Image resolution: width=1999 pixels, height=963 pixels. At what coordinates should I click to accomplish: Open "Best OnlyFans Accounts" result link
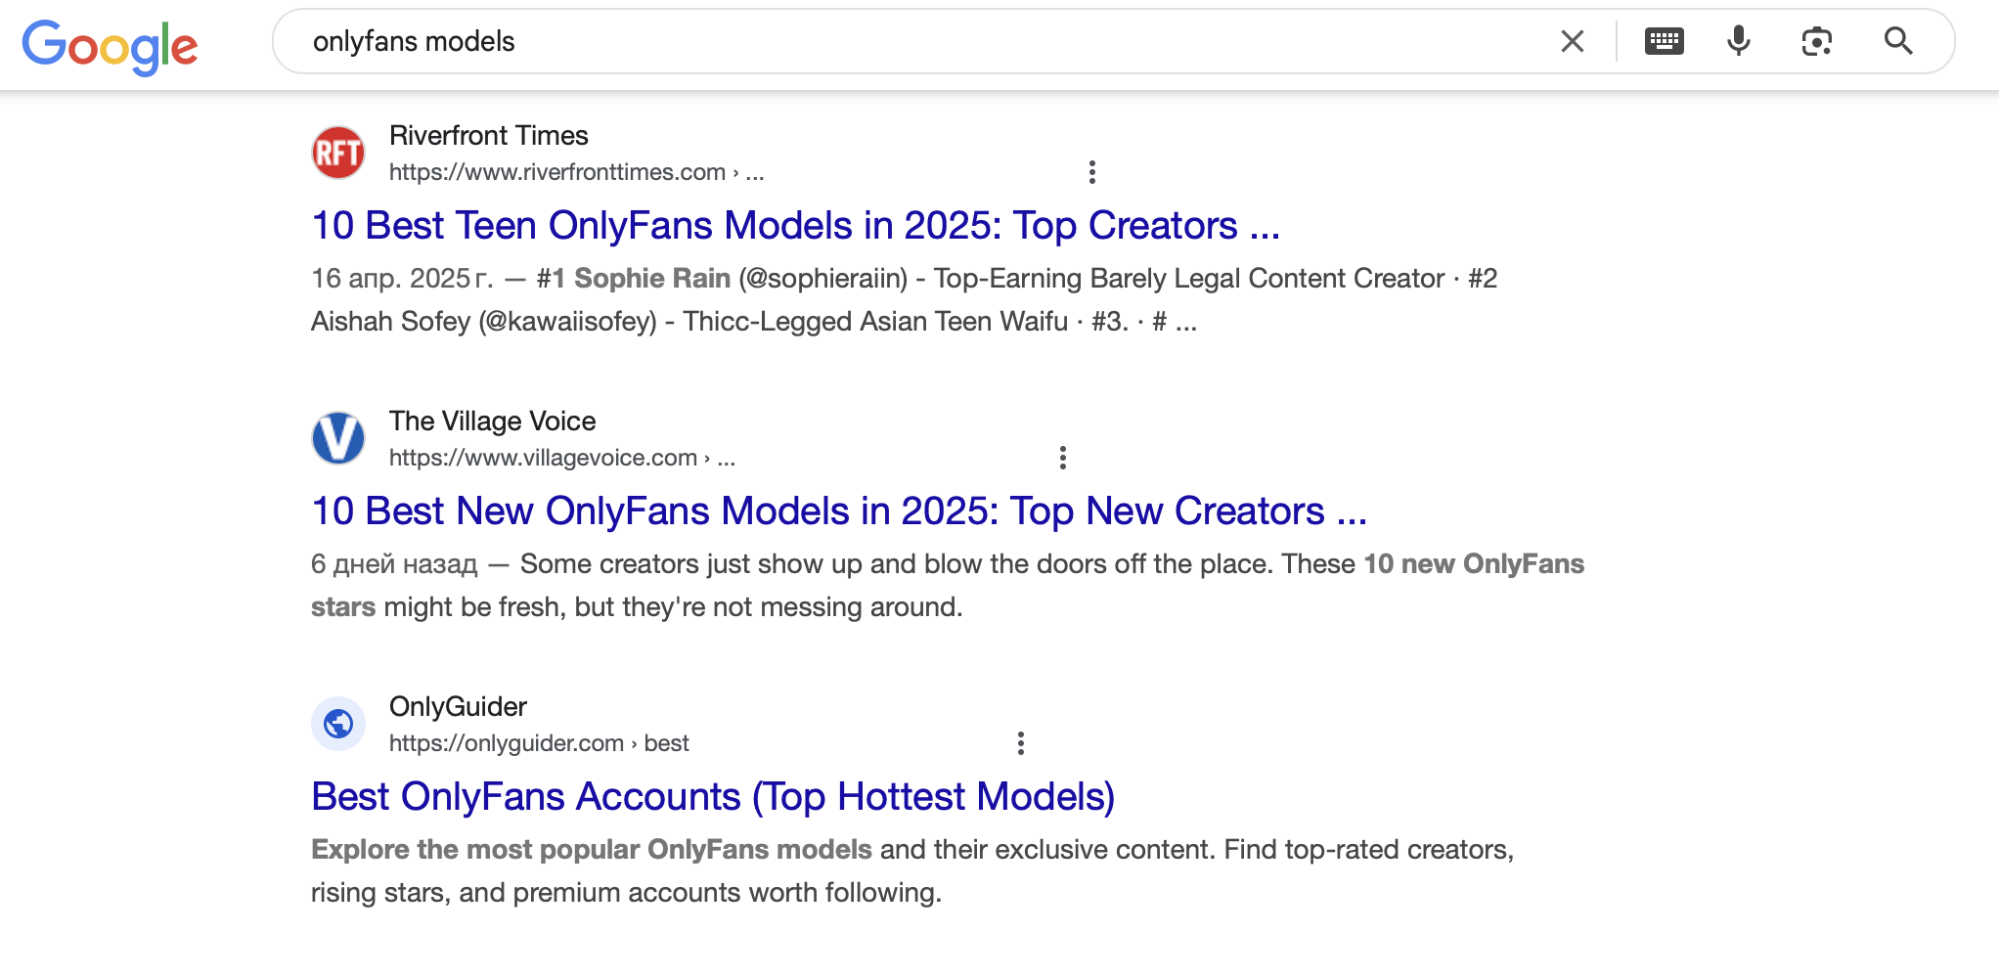pyautogui.click(x=712, y=797)
